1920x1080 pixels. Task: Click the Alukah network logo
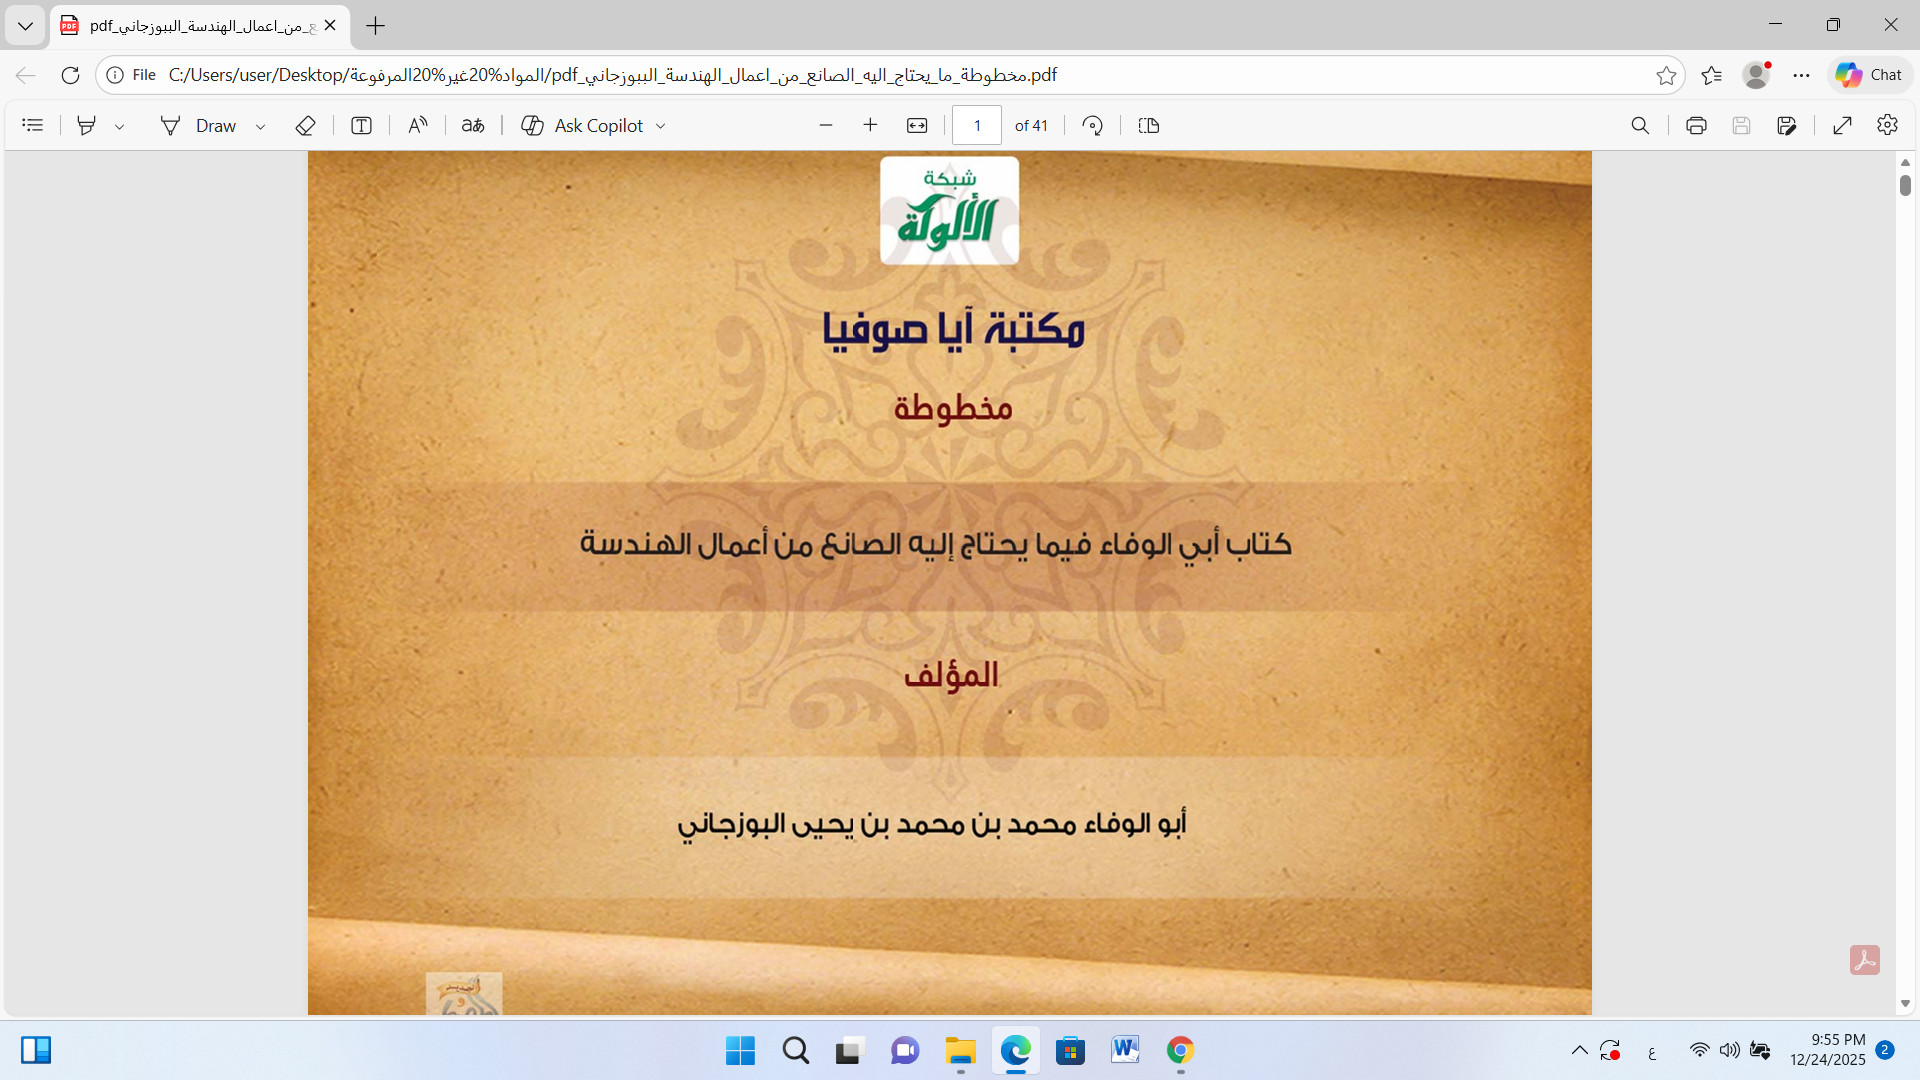click(949, 210)
